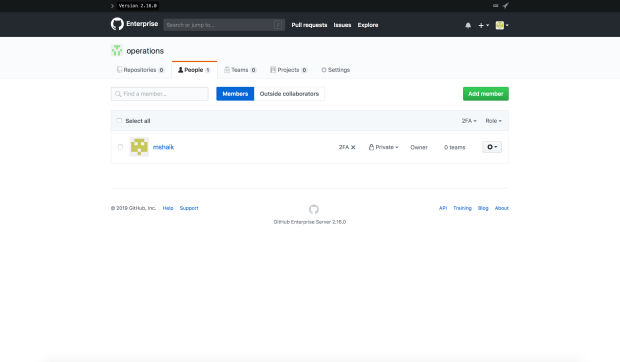Click the GitHub Octocat logo in header
The image size is (620, 362).
(x=117, y=24)
